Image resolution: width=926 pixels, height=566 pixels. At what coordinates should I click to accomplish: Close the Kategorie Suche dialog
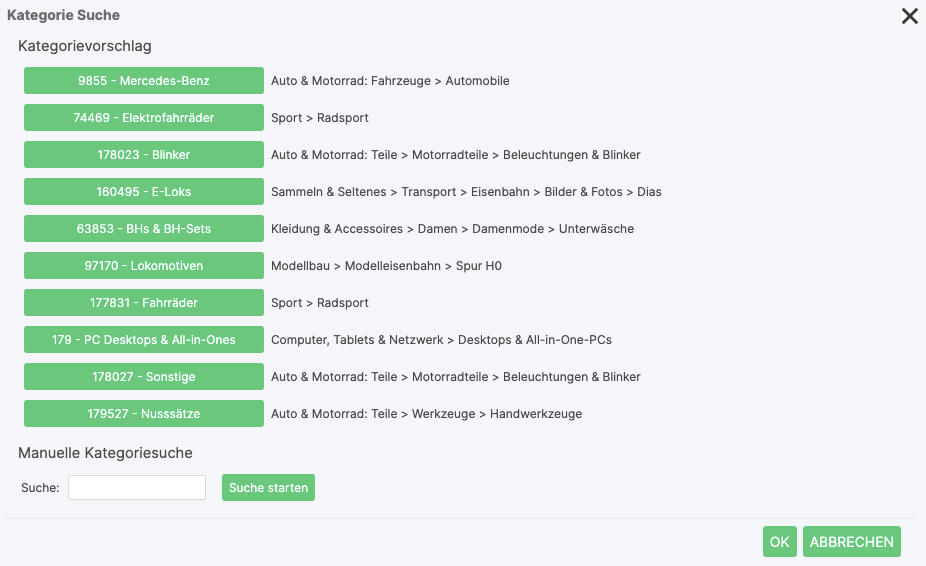click(x=909, y=16)
